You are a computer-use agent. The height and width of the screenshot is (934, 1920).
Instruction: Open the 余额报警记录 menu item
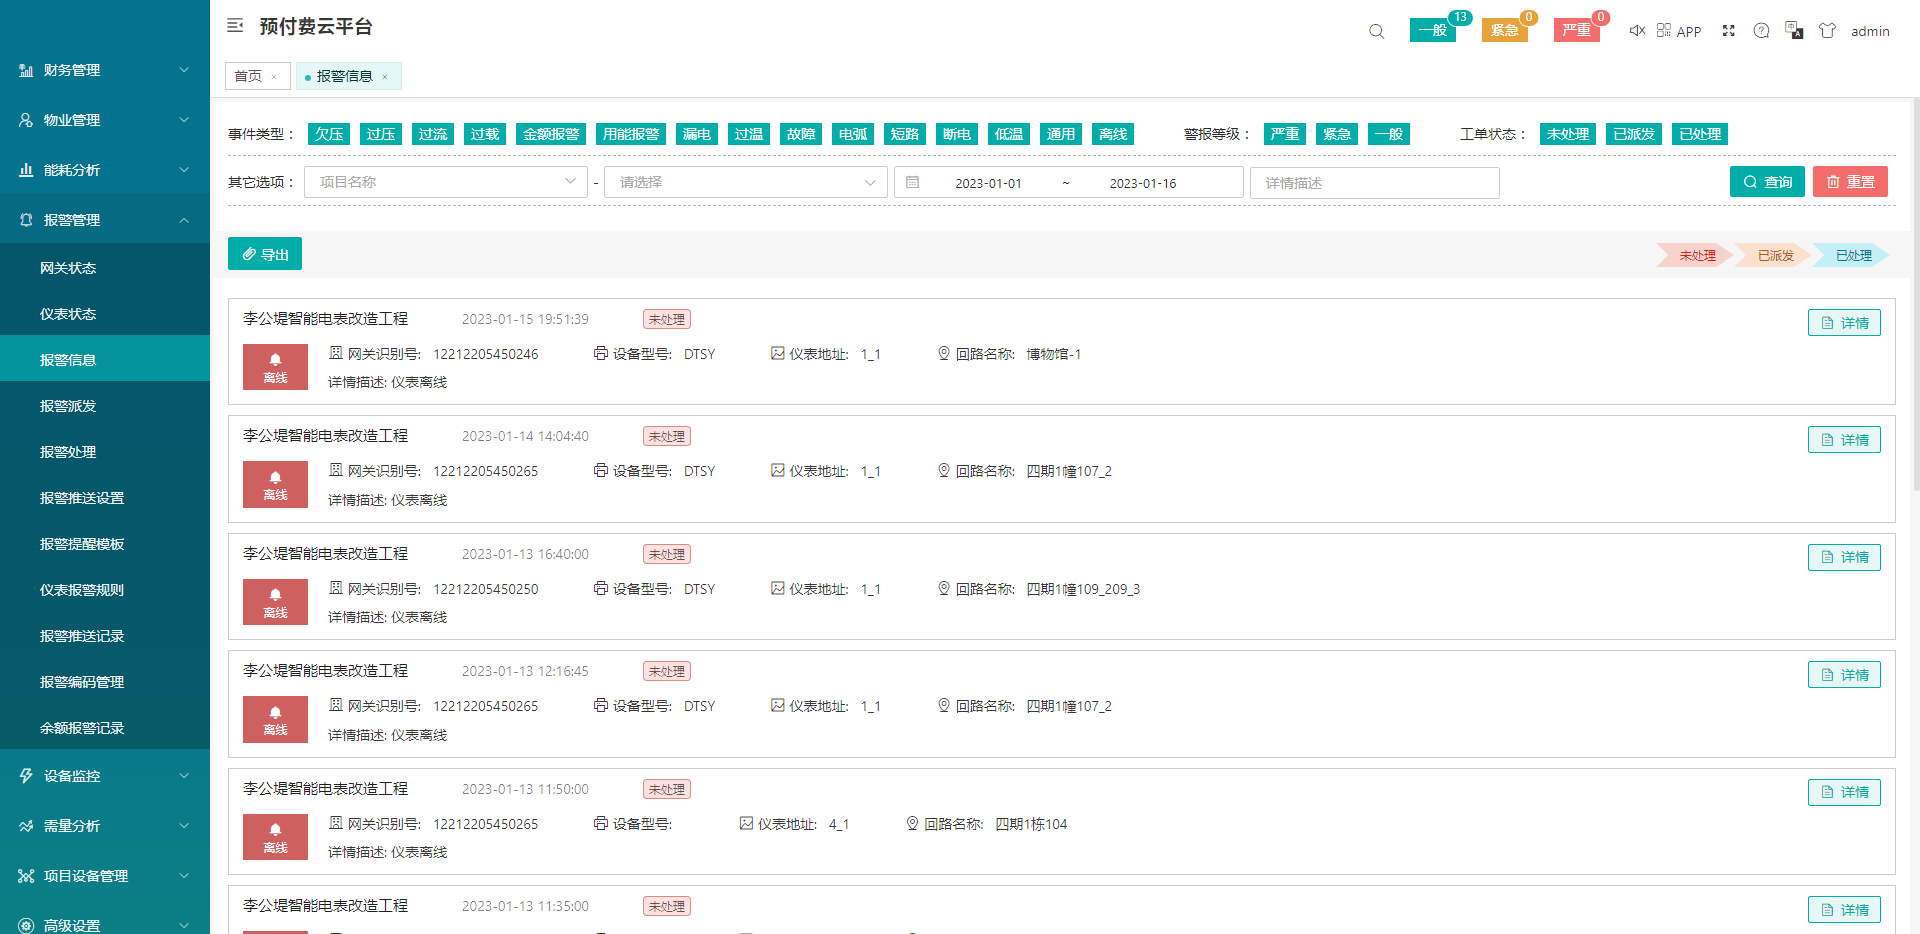tap(105, 728)
